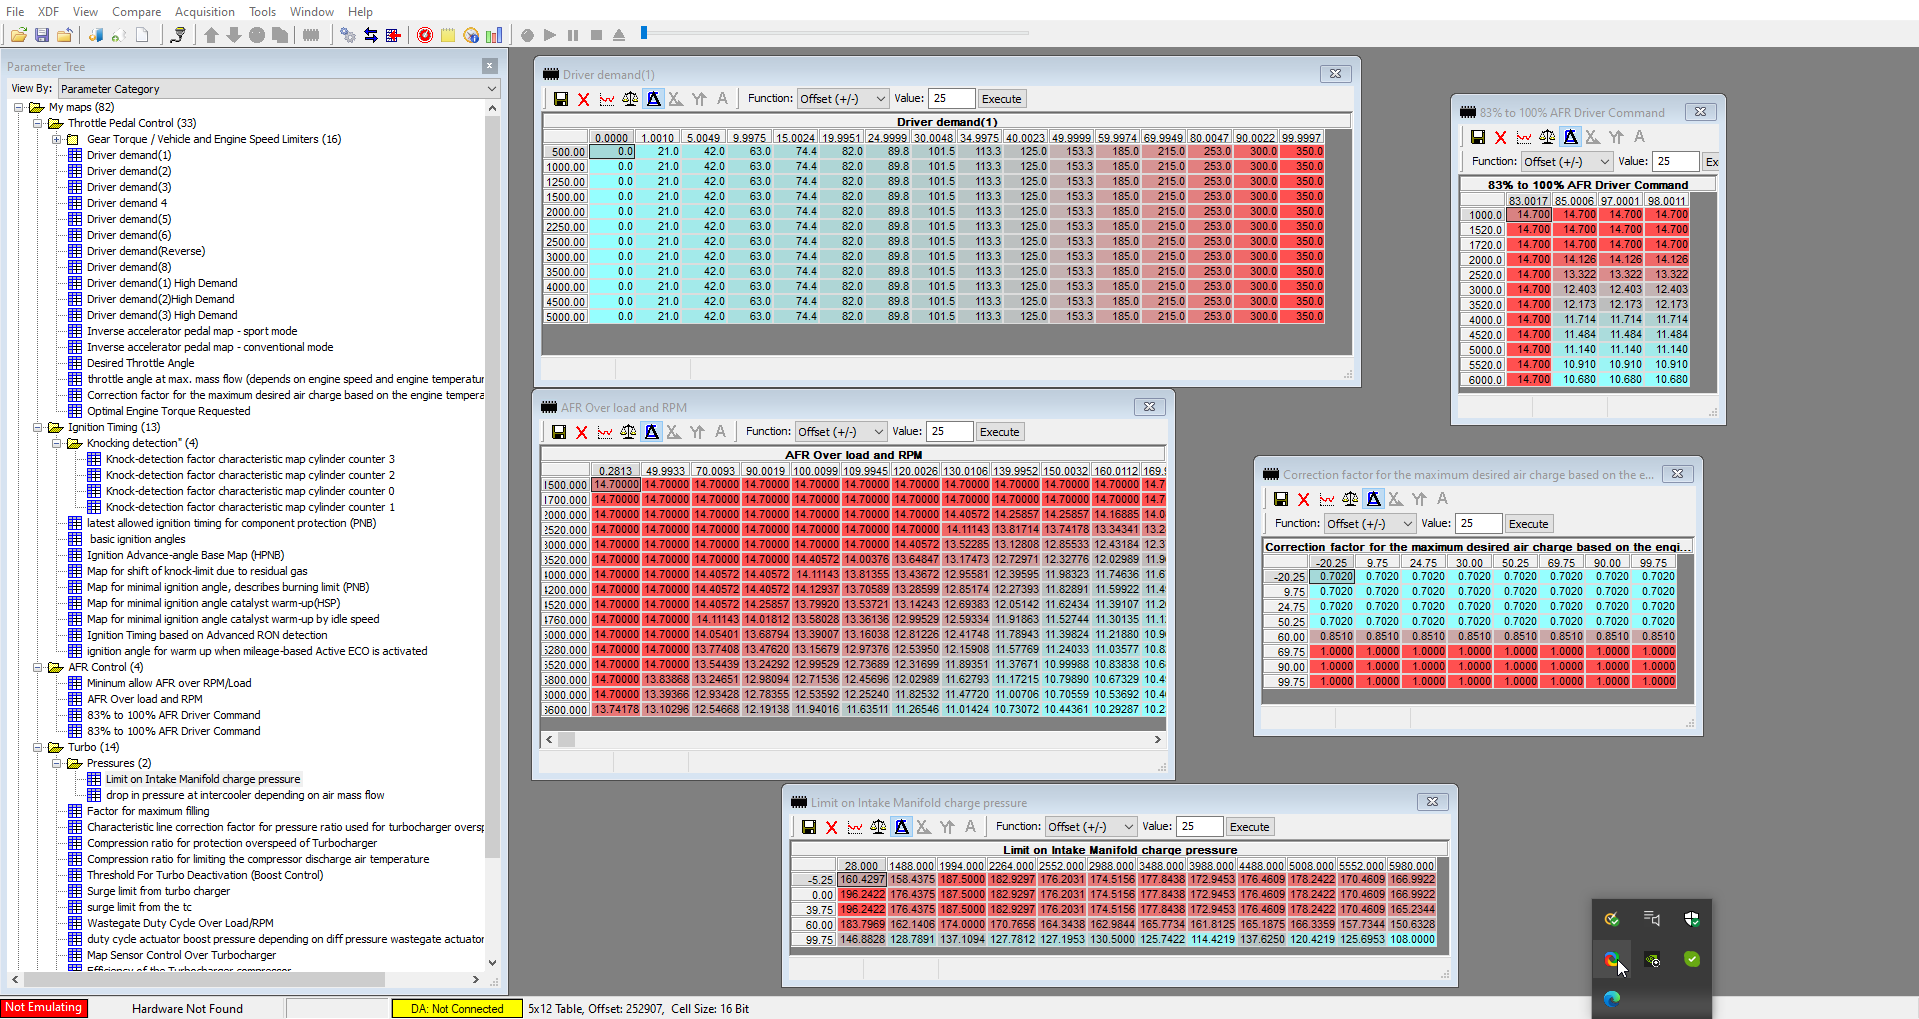Click the record circle button in main toolbar
The image size is (1919, 1019).
pos(527,35)
